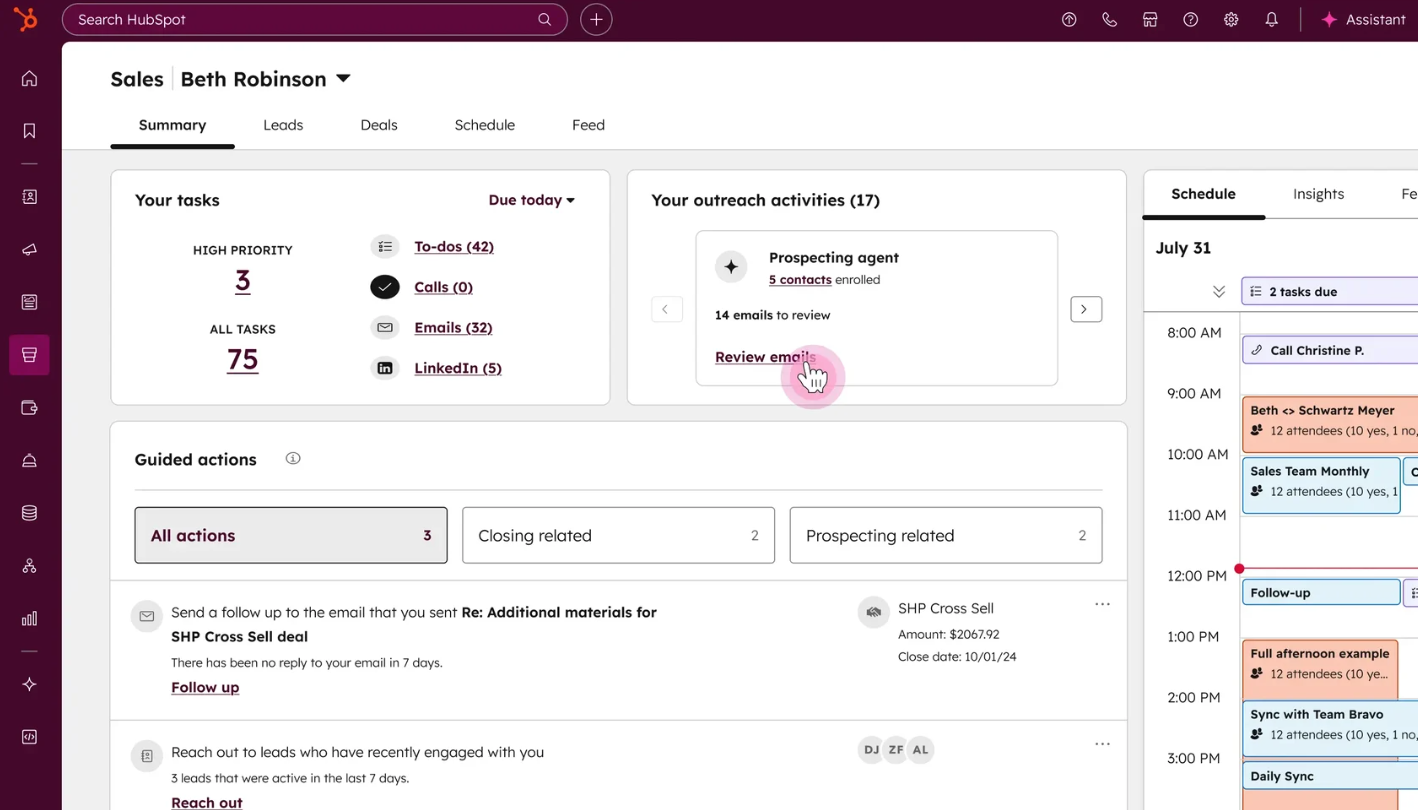The image size is (1418, 810).
Task: Click the high priority count 3
Action: coord(242,281)
